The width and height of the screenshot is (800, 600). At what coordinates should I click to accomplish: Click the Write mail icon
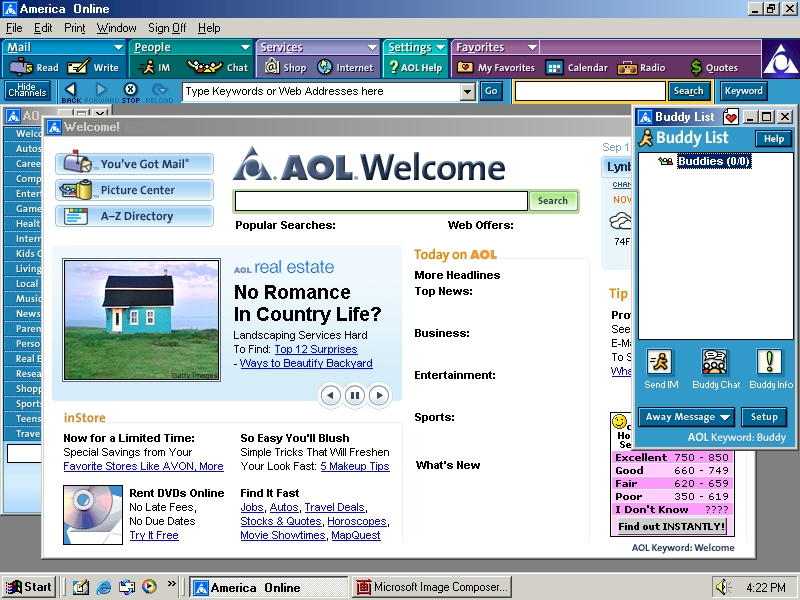(x=80, y=68)
